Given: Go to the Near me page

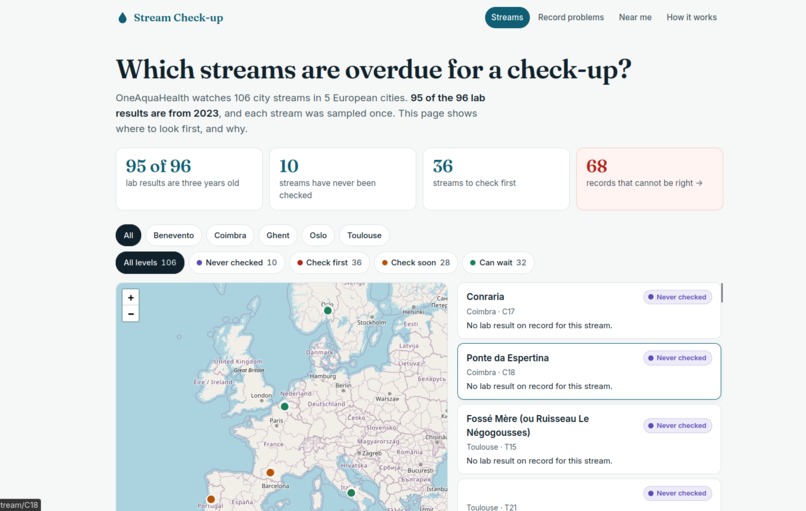Looking at the screenshot, I should (635, 17).
